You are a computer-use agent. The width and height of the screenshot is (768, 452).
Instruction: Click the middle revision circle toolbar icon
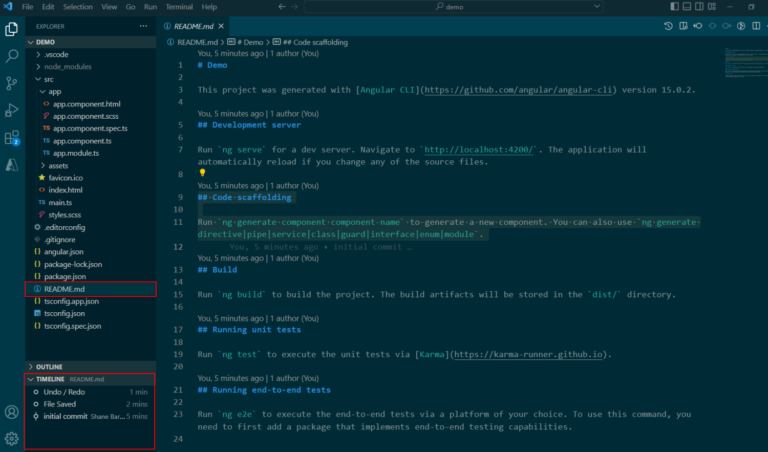click(712, 26)
